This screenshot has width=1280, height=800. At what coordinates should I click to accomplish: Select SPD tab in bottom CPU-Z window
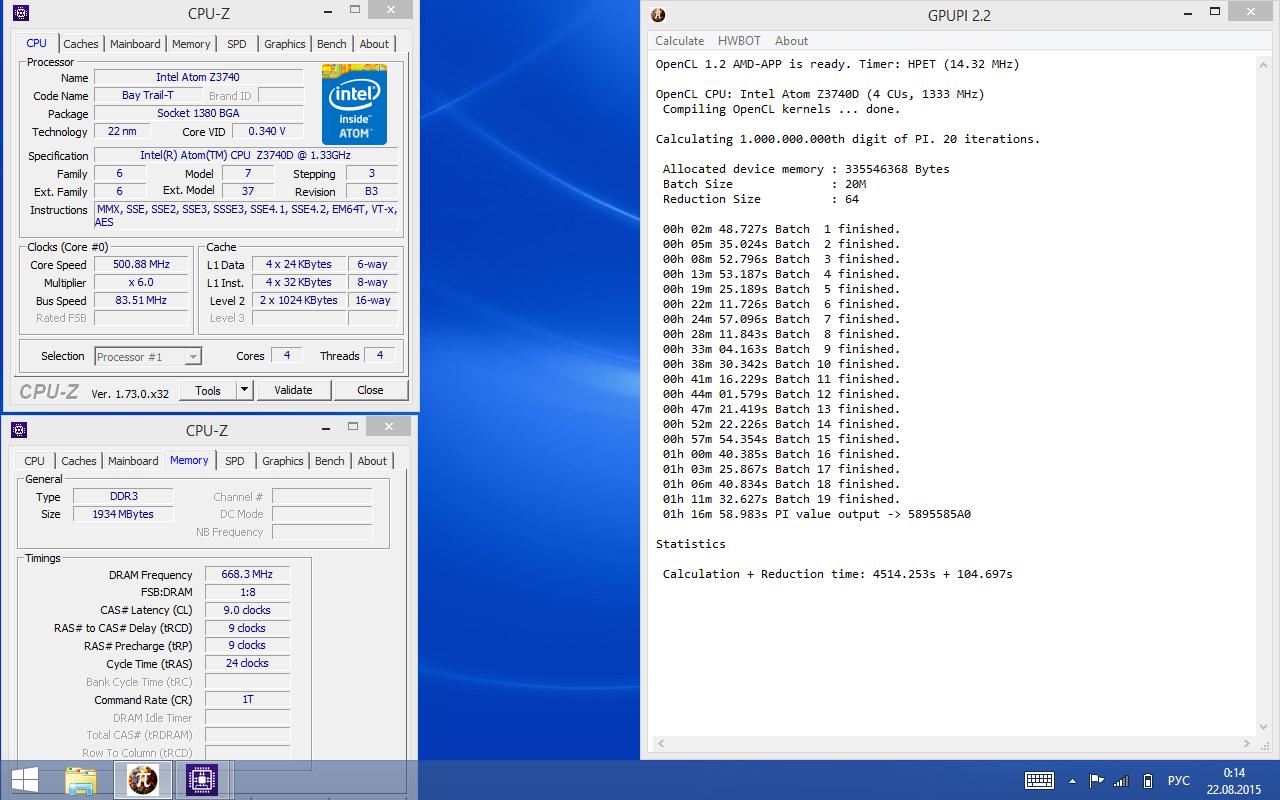pyautogui.click(x=235, y=461)
